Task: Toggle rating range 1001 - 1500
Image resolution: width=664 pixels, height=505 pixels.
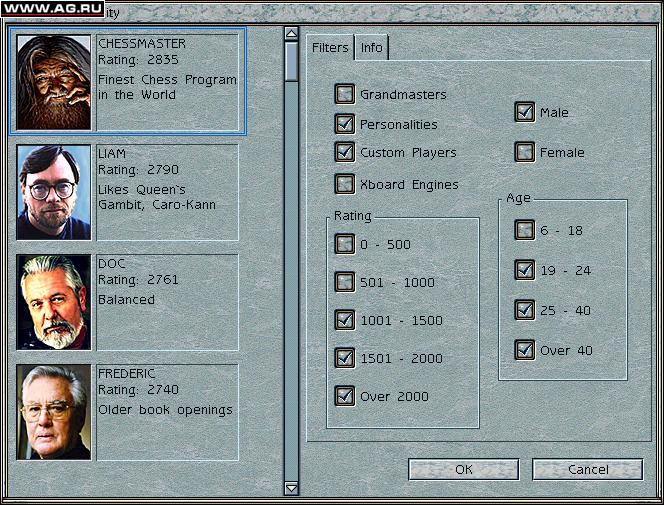Action: 345,320
